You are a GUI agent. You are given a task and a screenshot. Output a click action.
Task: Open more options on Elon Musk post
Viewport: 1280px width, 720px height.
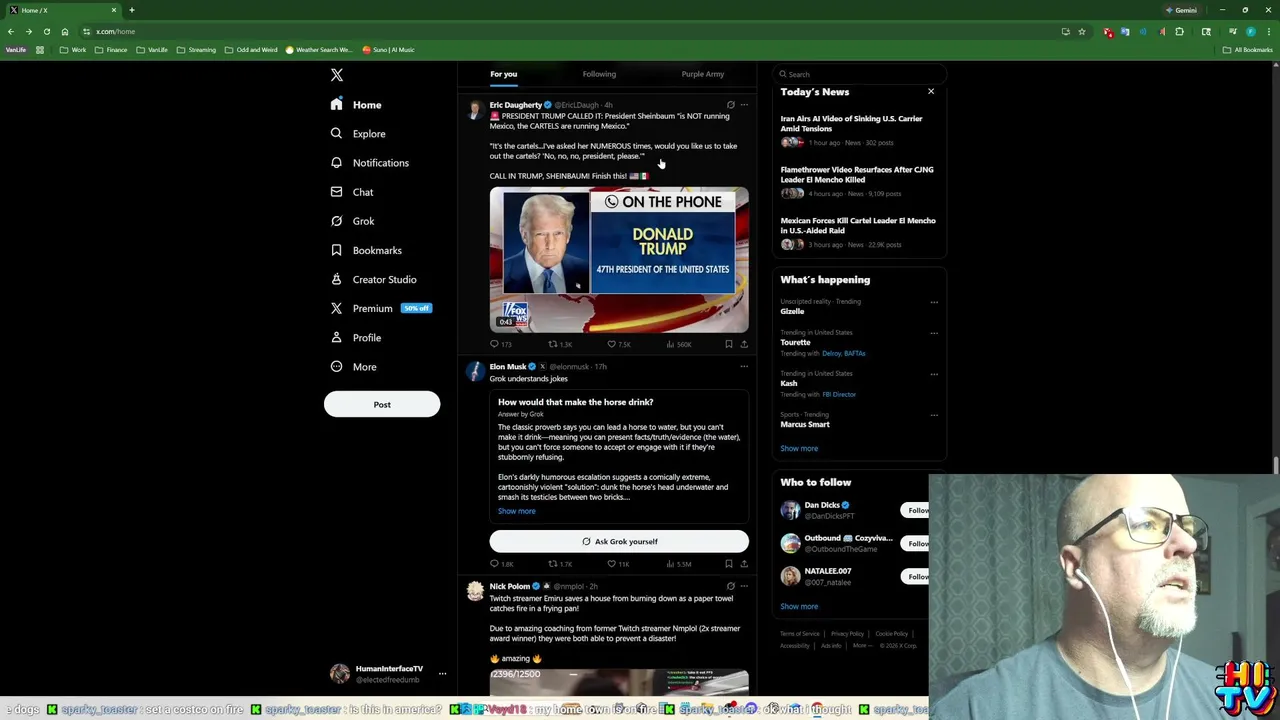(744, 367)
